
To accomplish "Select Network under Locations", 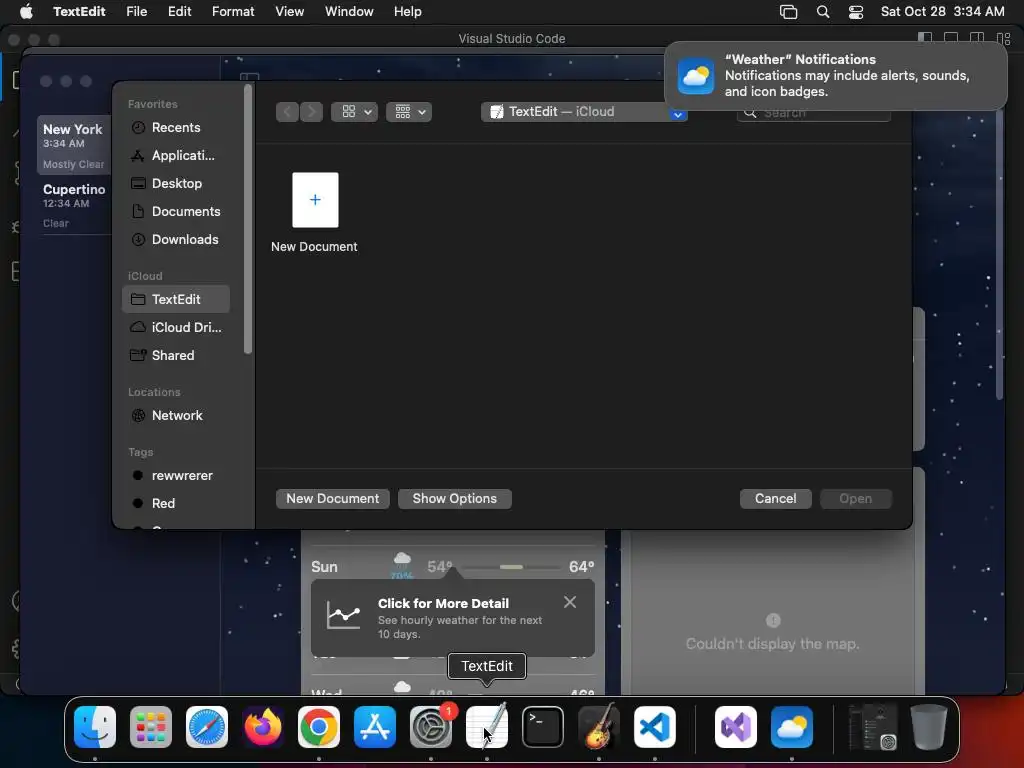I will tap(176, 415).
